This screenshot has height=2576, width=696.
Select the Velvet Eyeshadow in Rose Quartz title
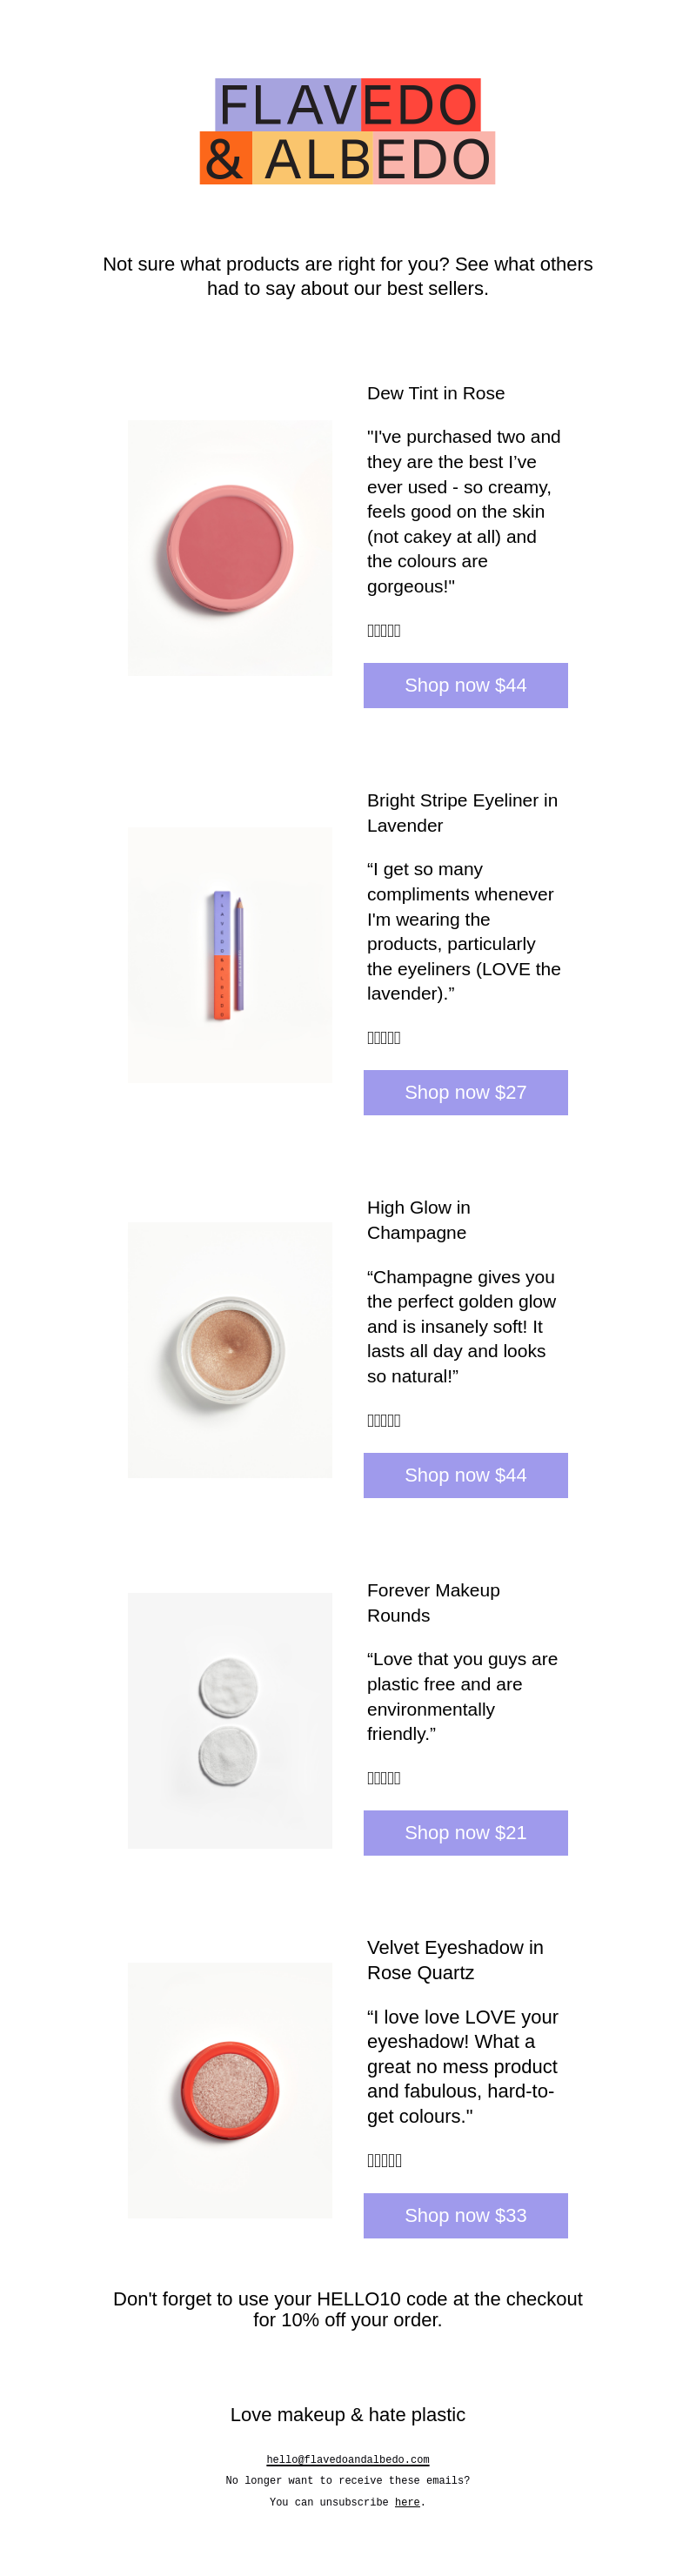coord(455,1960)
